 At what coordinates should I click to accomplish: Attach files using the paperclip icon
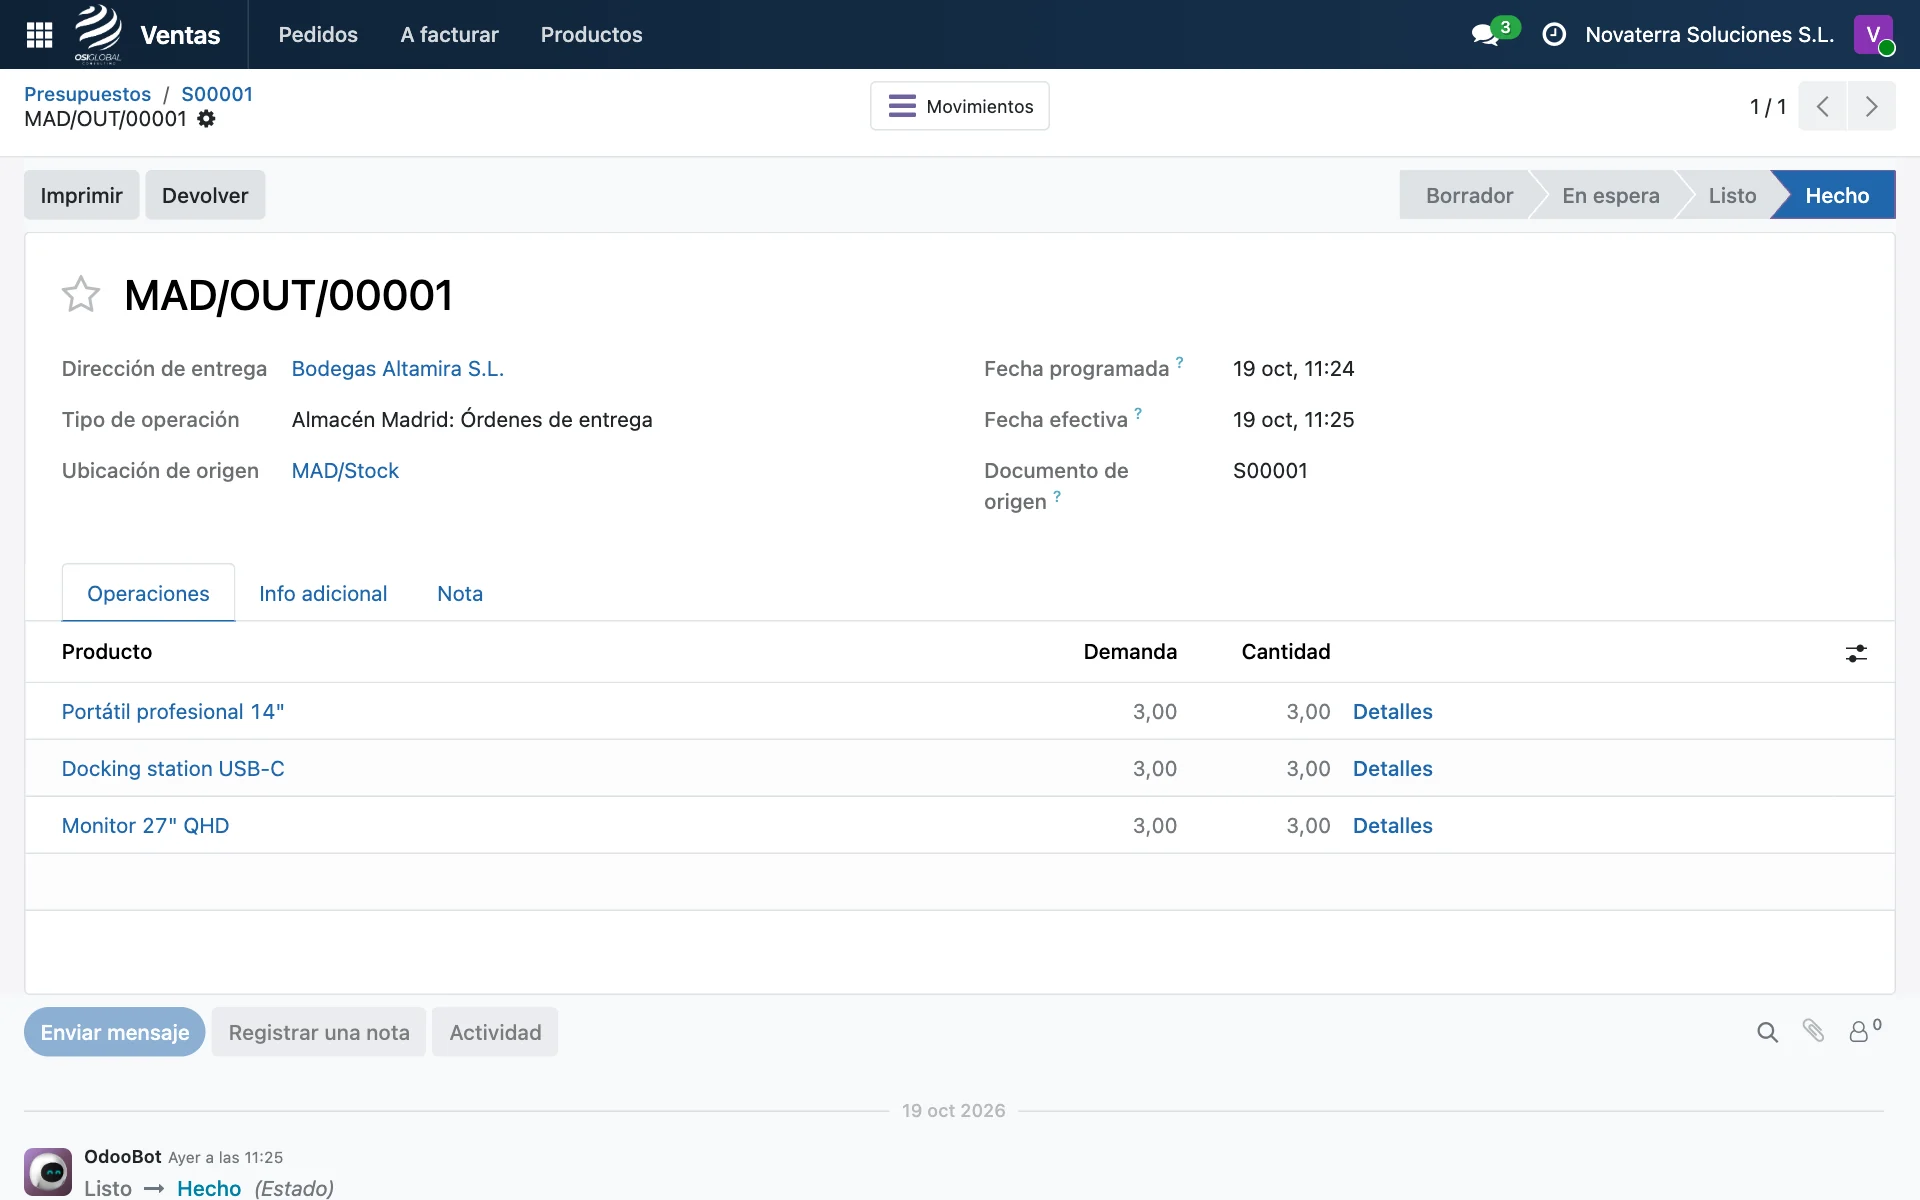pyautogui.click(x=1813, y=1031)
